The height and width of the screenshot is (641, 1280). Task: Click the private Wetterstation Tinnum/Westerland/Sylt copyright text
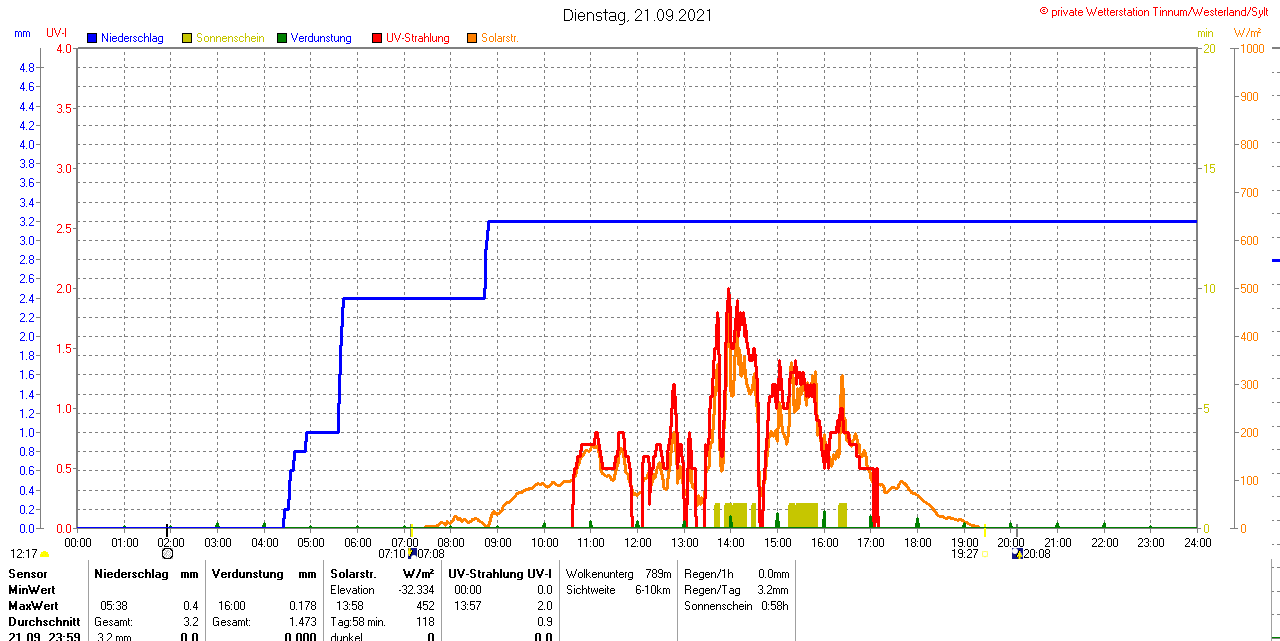[1157, 11]
